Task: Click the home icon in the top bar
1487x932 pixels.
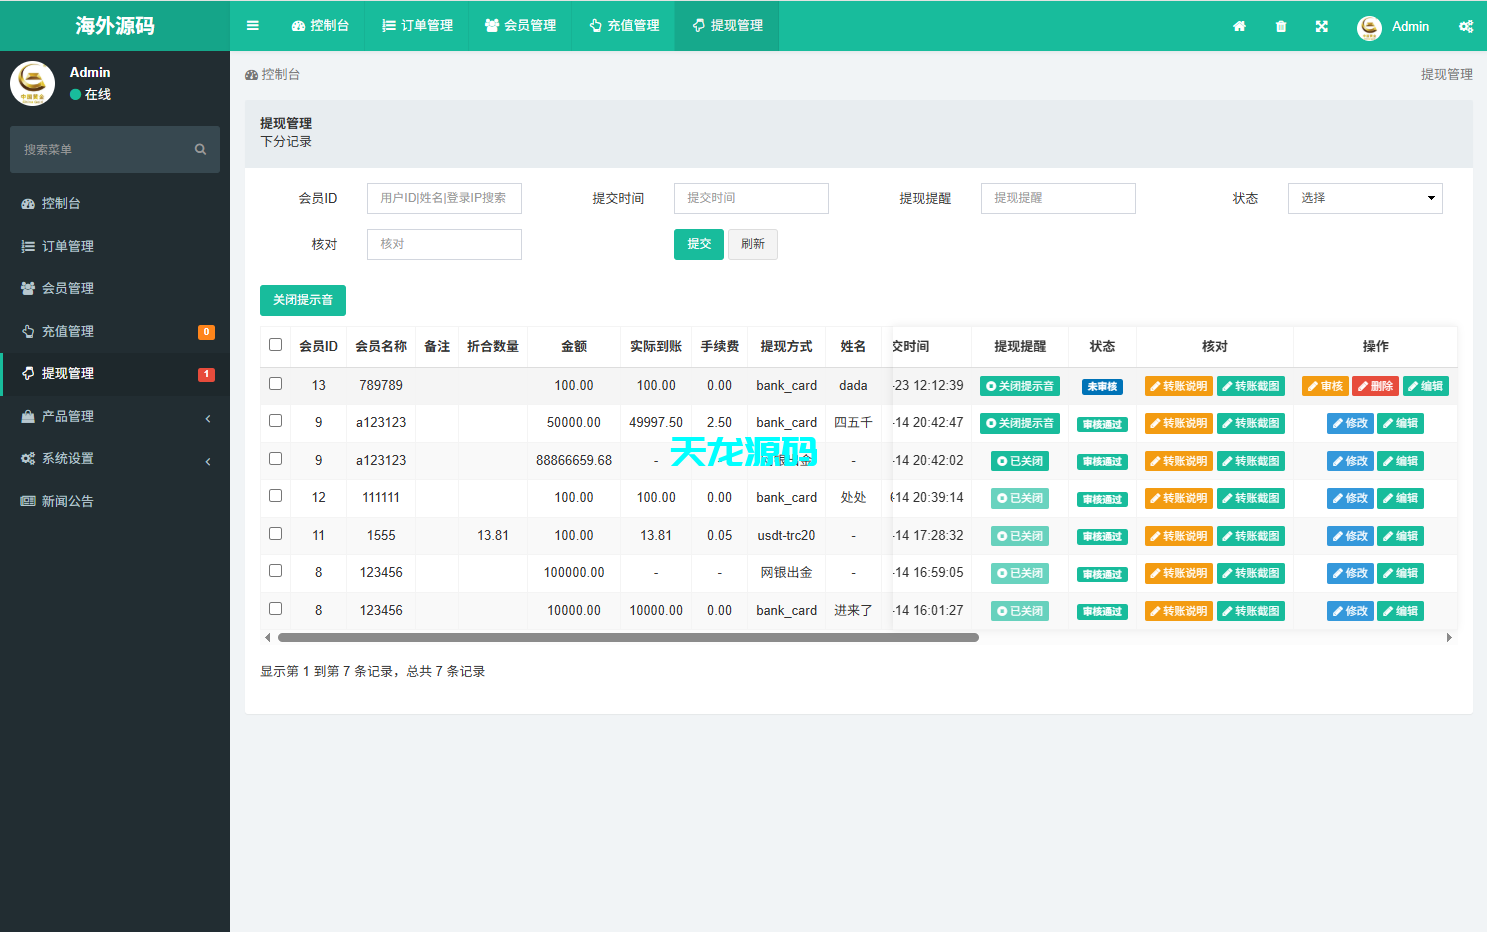Action: point(1239,25)
